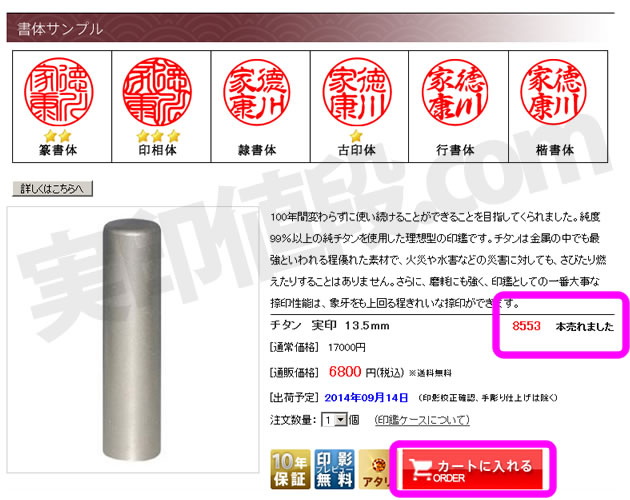Screen dimensions: 630x500
Task: Pick the 行書体 seal font sample
Action: pyautogui.click(x=458, y=107)
